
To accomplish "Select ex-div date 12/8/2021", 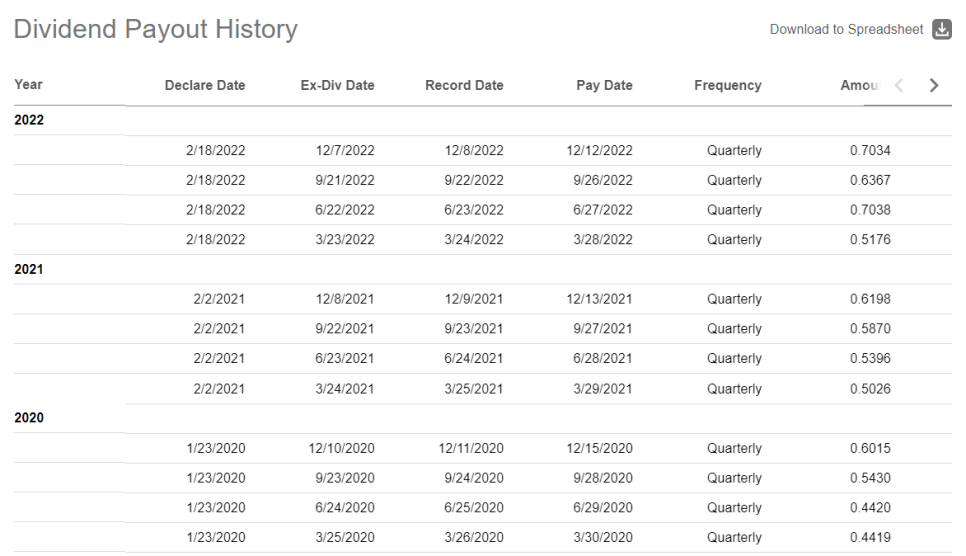I will [345, 299].
